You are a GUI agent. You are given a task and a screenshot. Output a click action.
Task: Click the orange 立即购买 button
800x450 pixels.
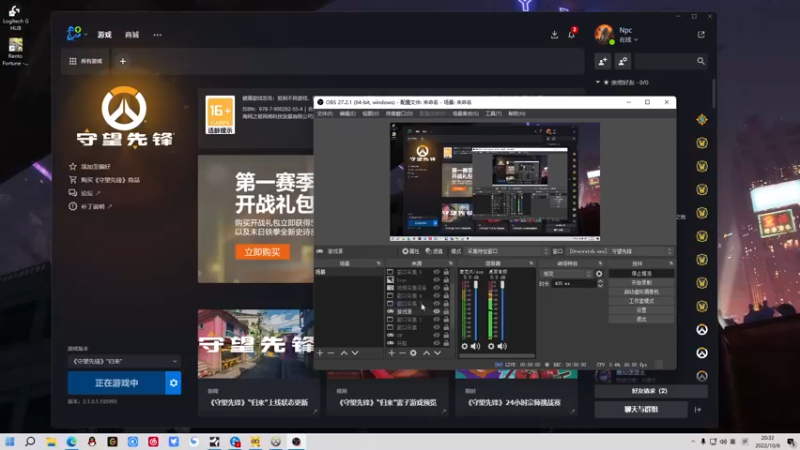point(262,252)
